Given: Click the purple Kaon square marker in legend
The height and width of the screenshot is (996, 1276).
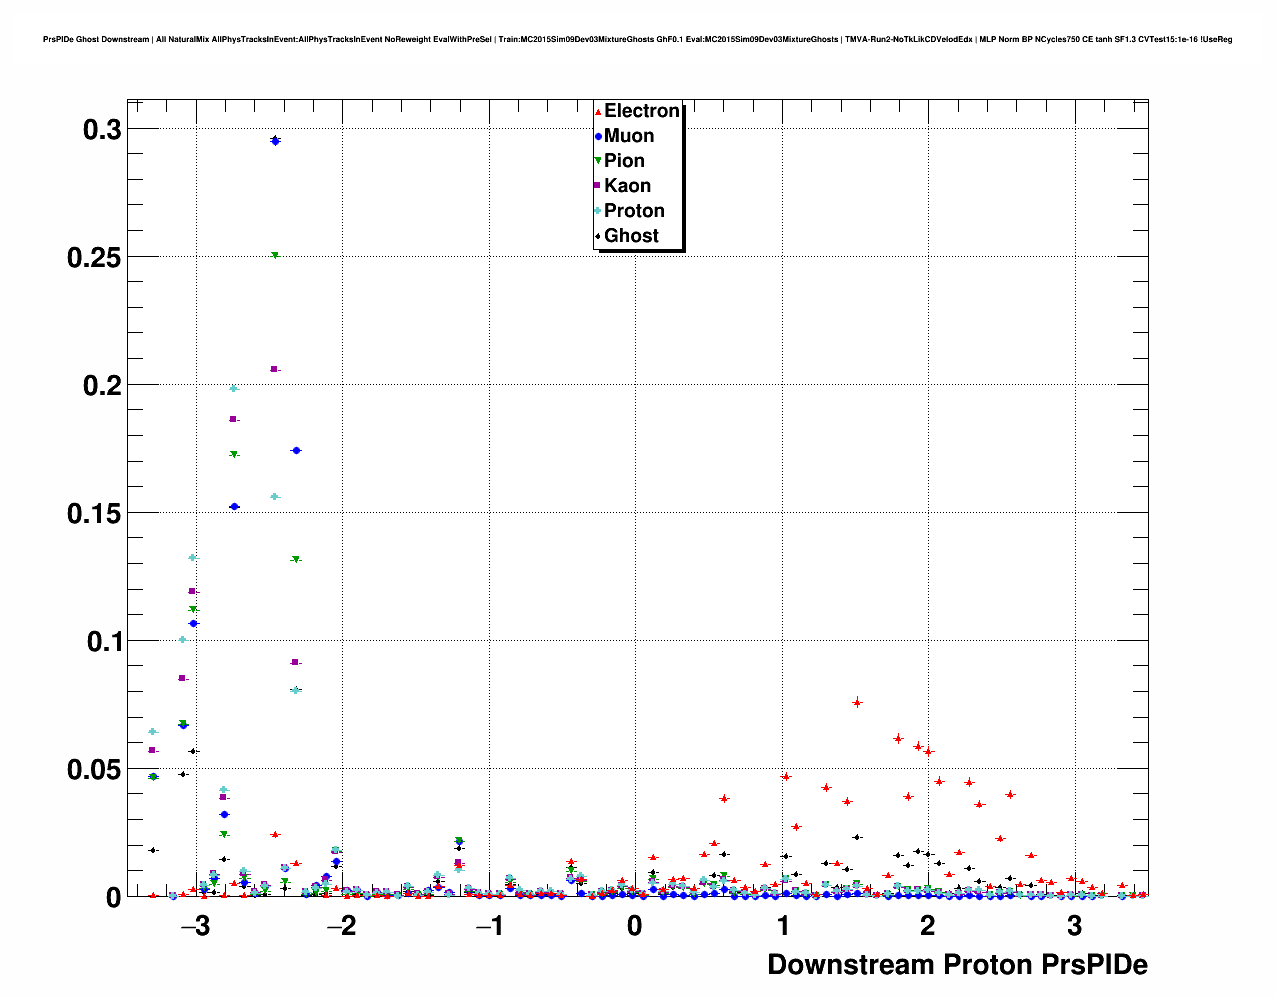Looking at the screenshot, I should [598, 186].
